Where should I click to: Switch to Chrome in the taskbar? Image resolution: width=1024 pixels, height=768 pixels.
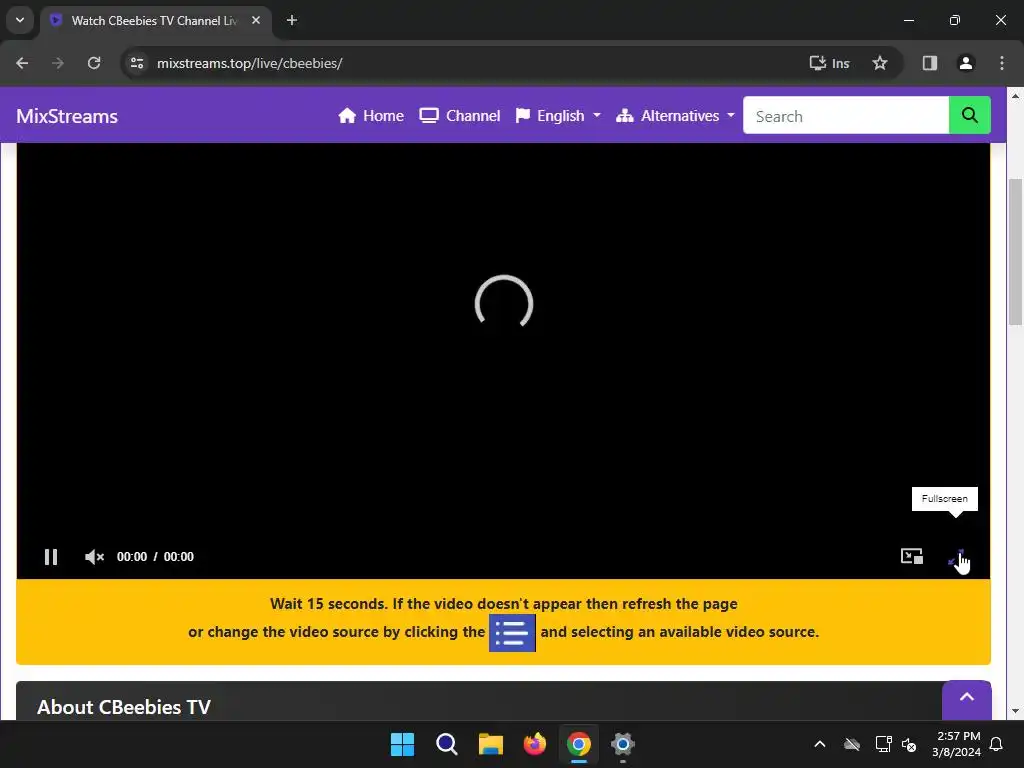click(579, 744)
